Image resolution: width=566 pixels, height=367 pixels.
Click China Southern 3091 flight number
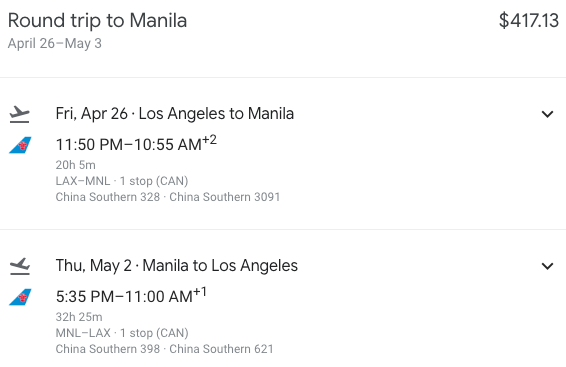click(225, 197)
